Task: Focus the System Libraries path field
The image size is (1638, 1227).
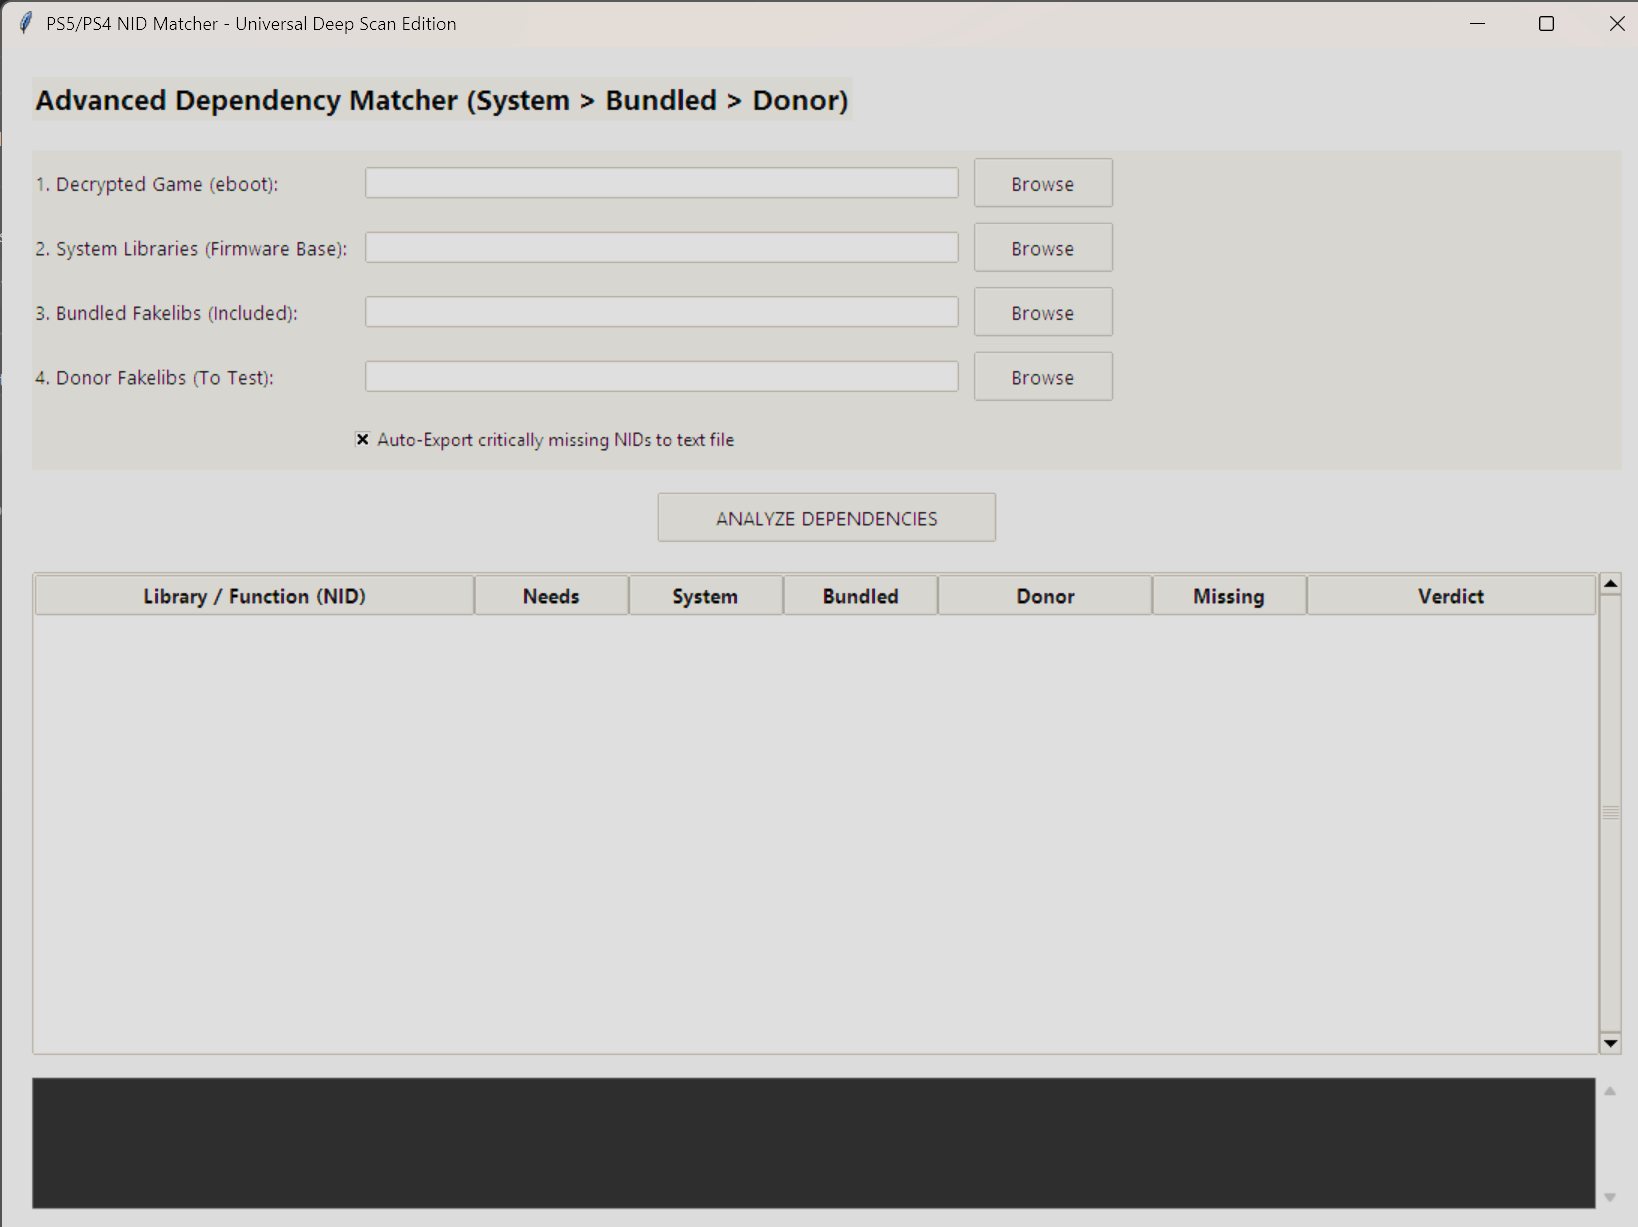Action: [661, 248]
